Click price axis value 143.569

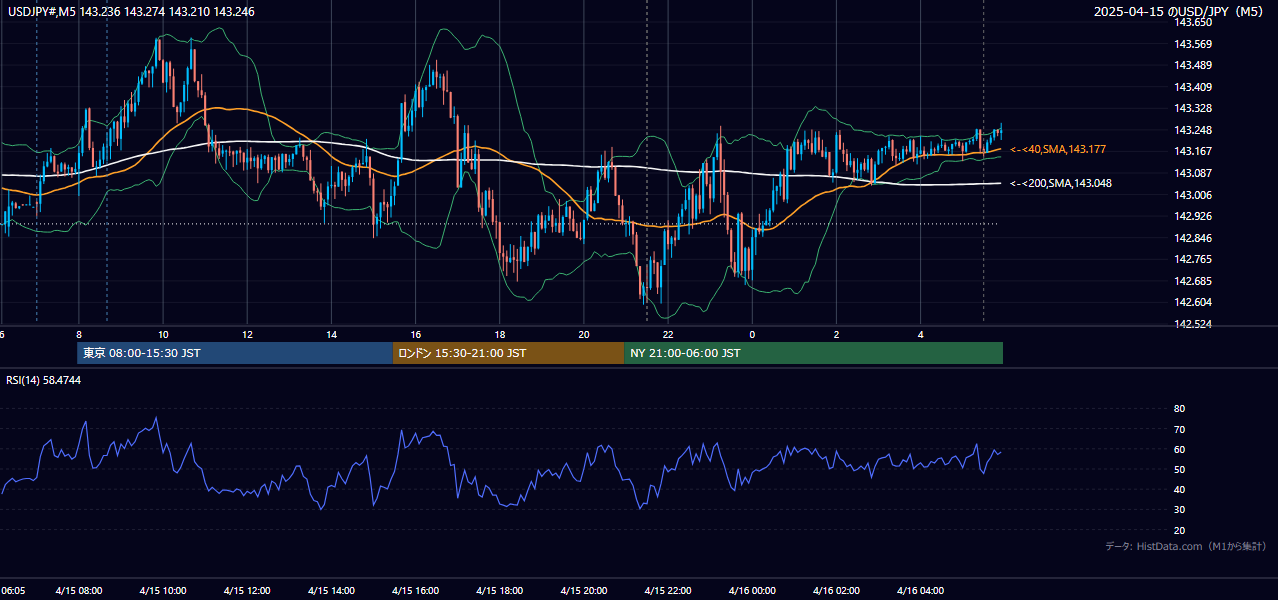(x=1192, y=44)
